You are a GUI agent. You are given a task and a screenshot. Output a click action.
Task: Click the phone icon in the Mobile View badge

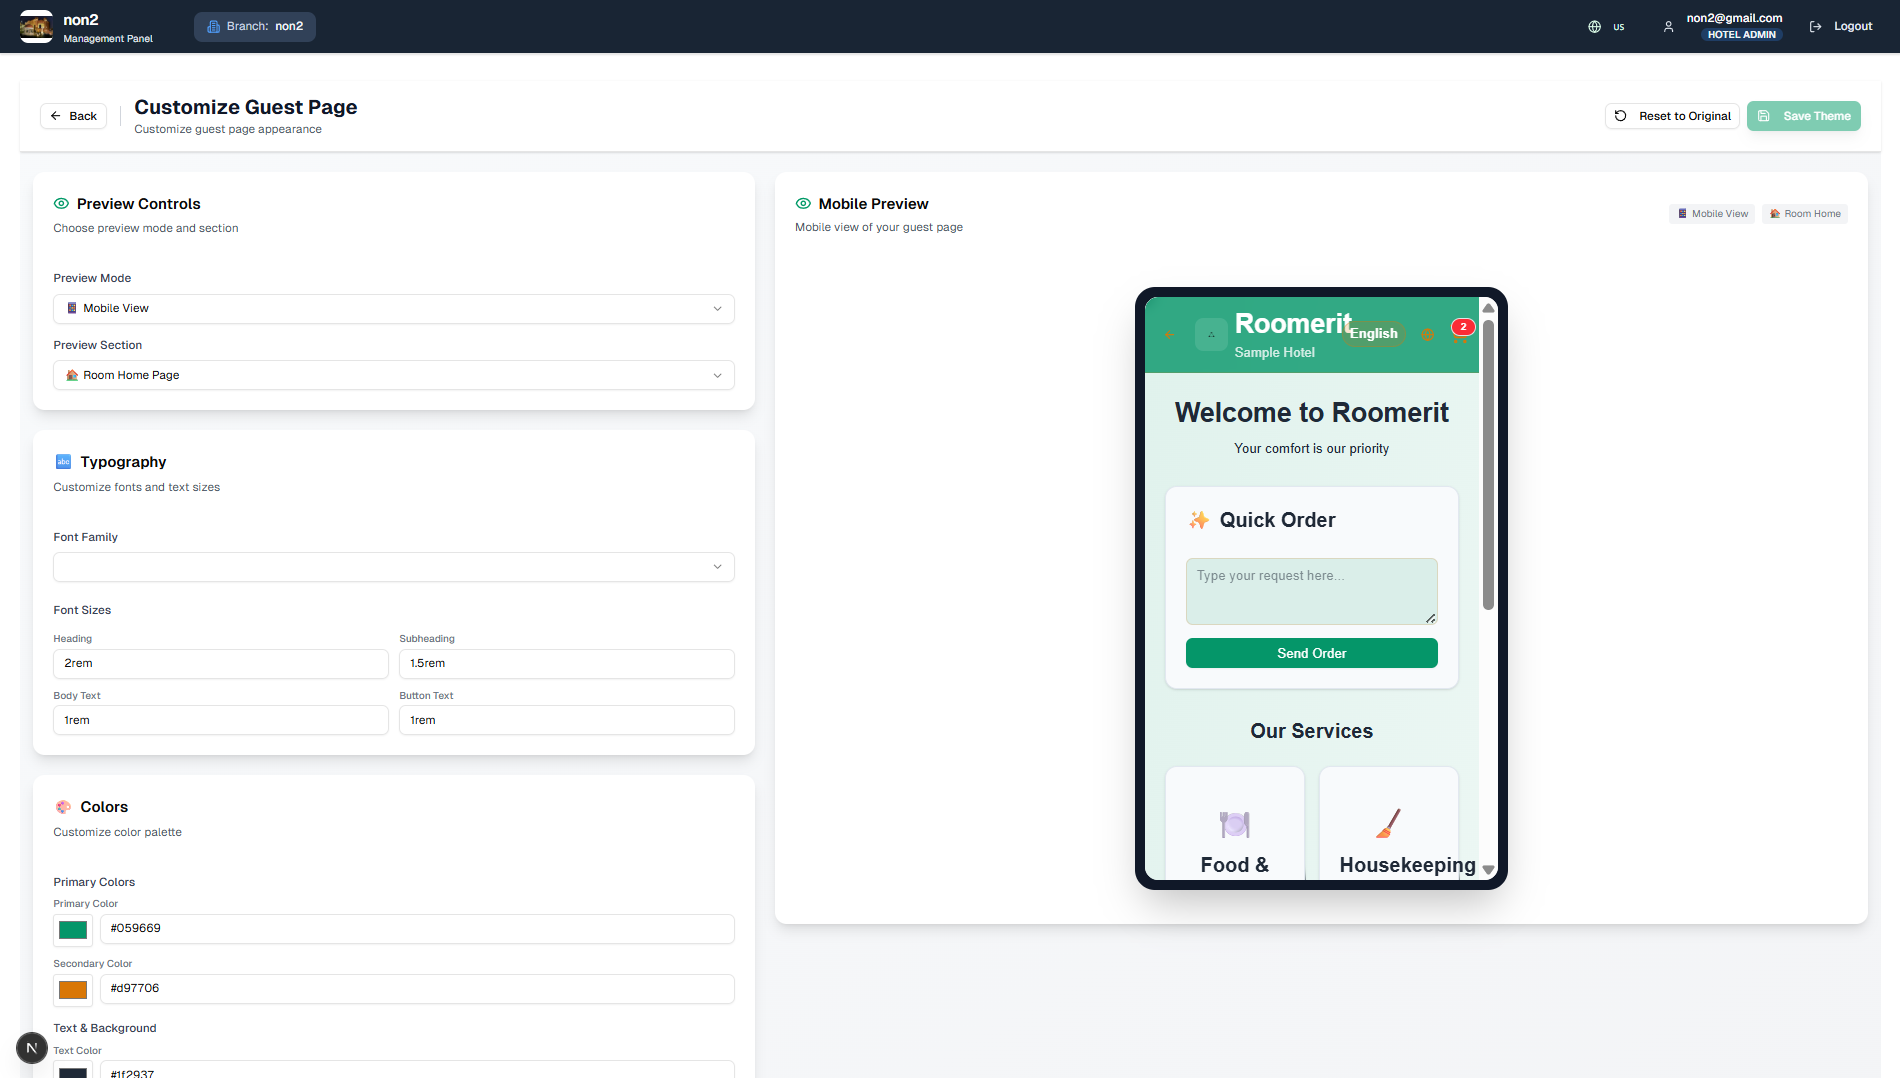(x=1682, y=214)
